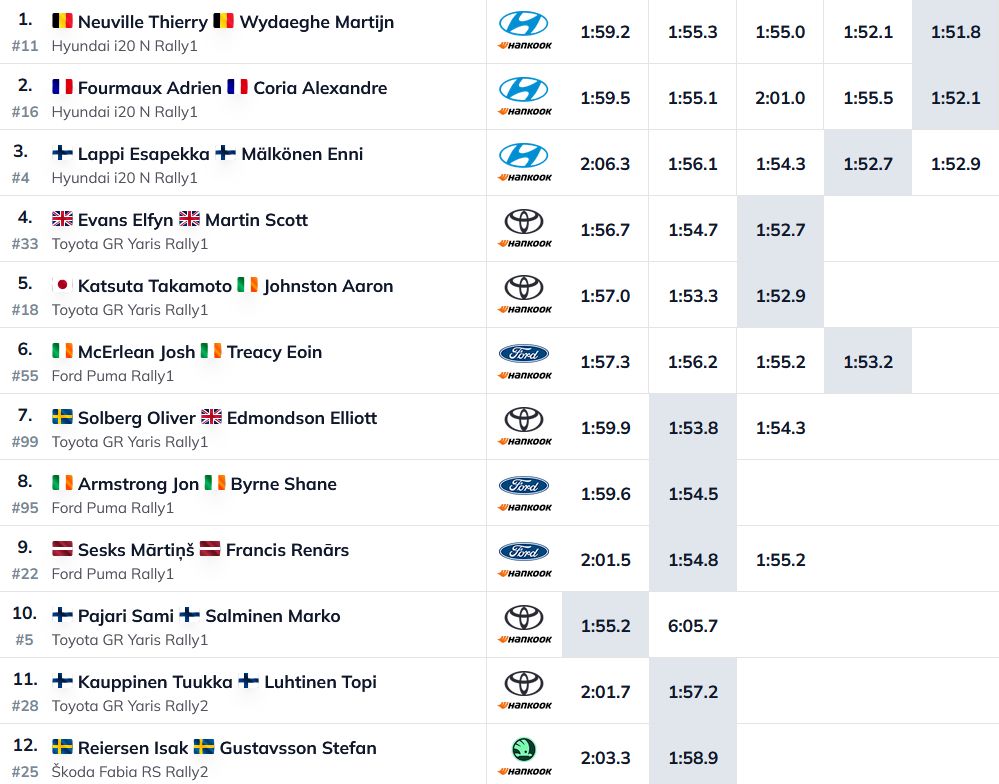
Task: Click the Hankook tyre logo in Lappi's row
Action: 524,178
